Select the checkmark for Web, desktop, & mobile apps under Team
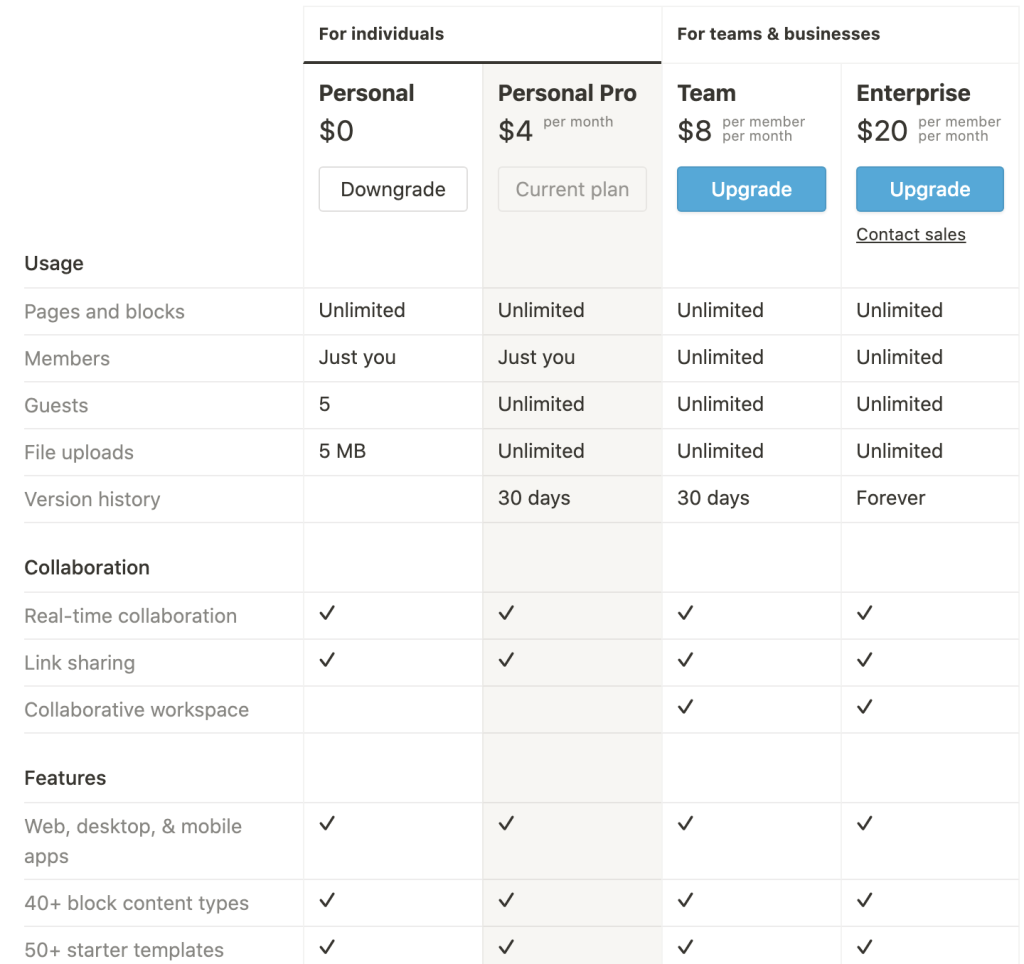The height and width of the screenshot is (964, 1024). 685,824
